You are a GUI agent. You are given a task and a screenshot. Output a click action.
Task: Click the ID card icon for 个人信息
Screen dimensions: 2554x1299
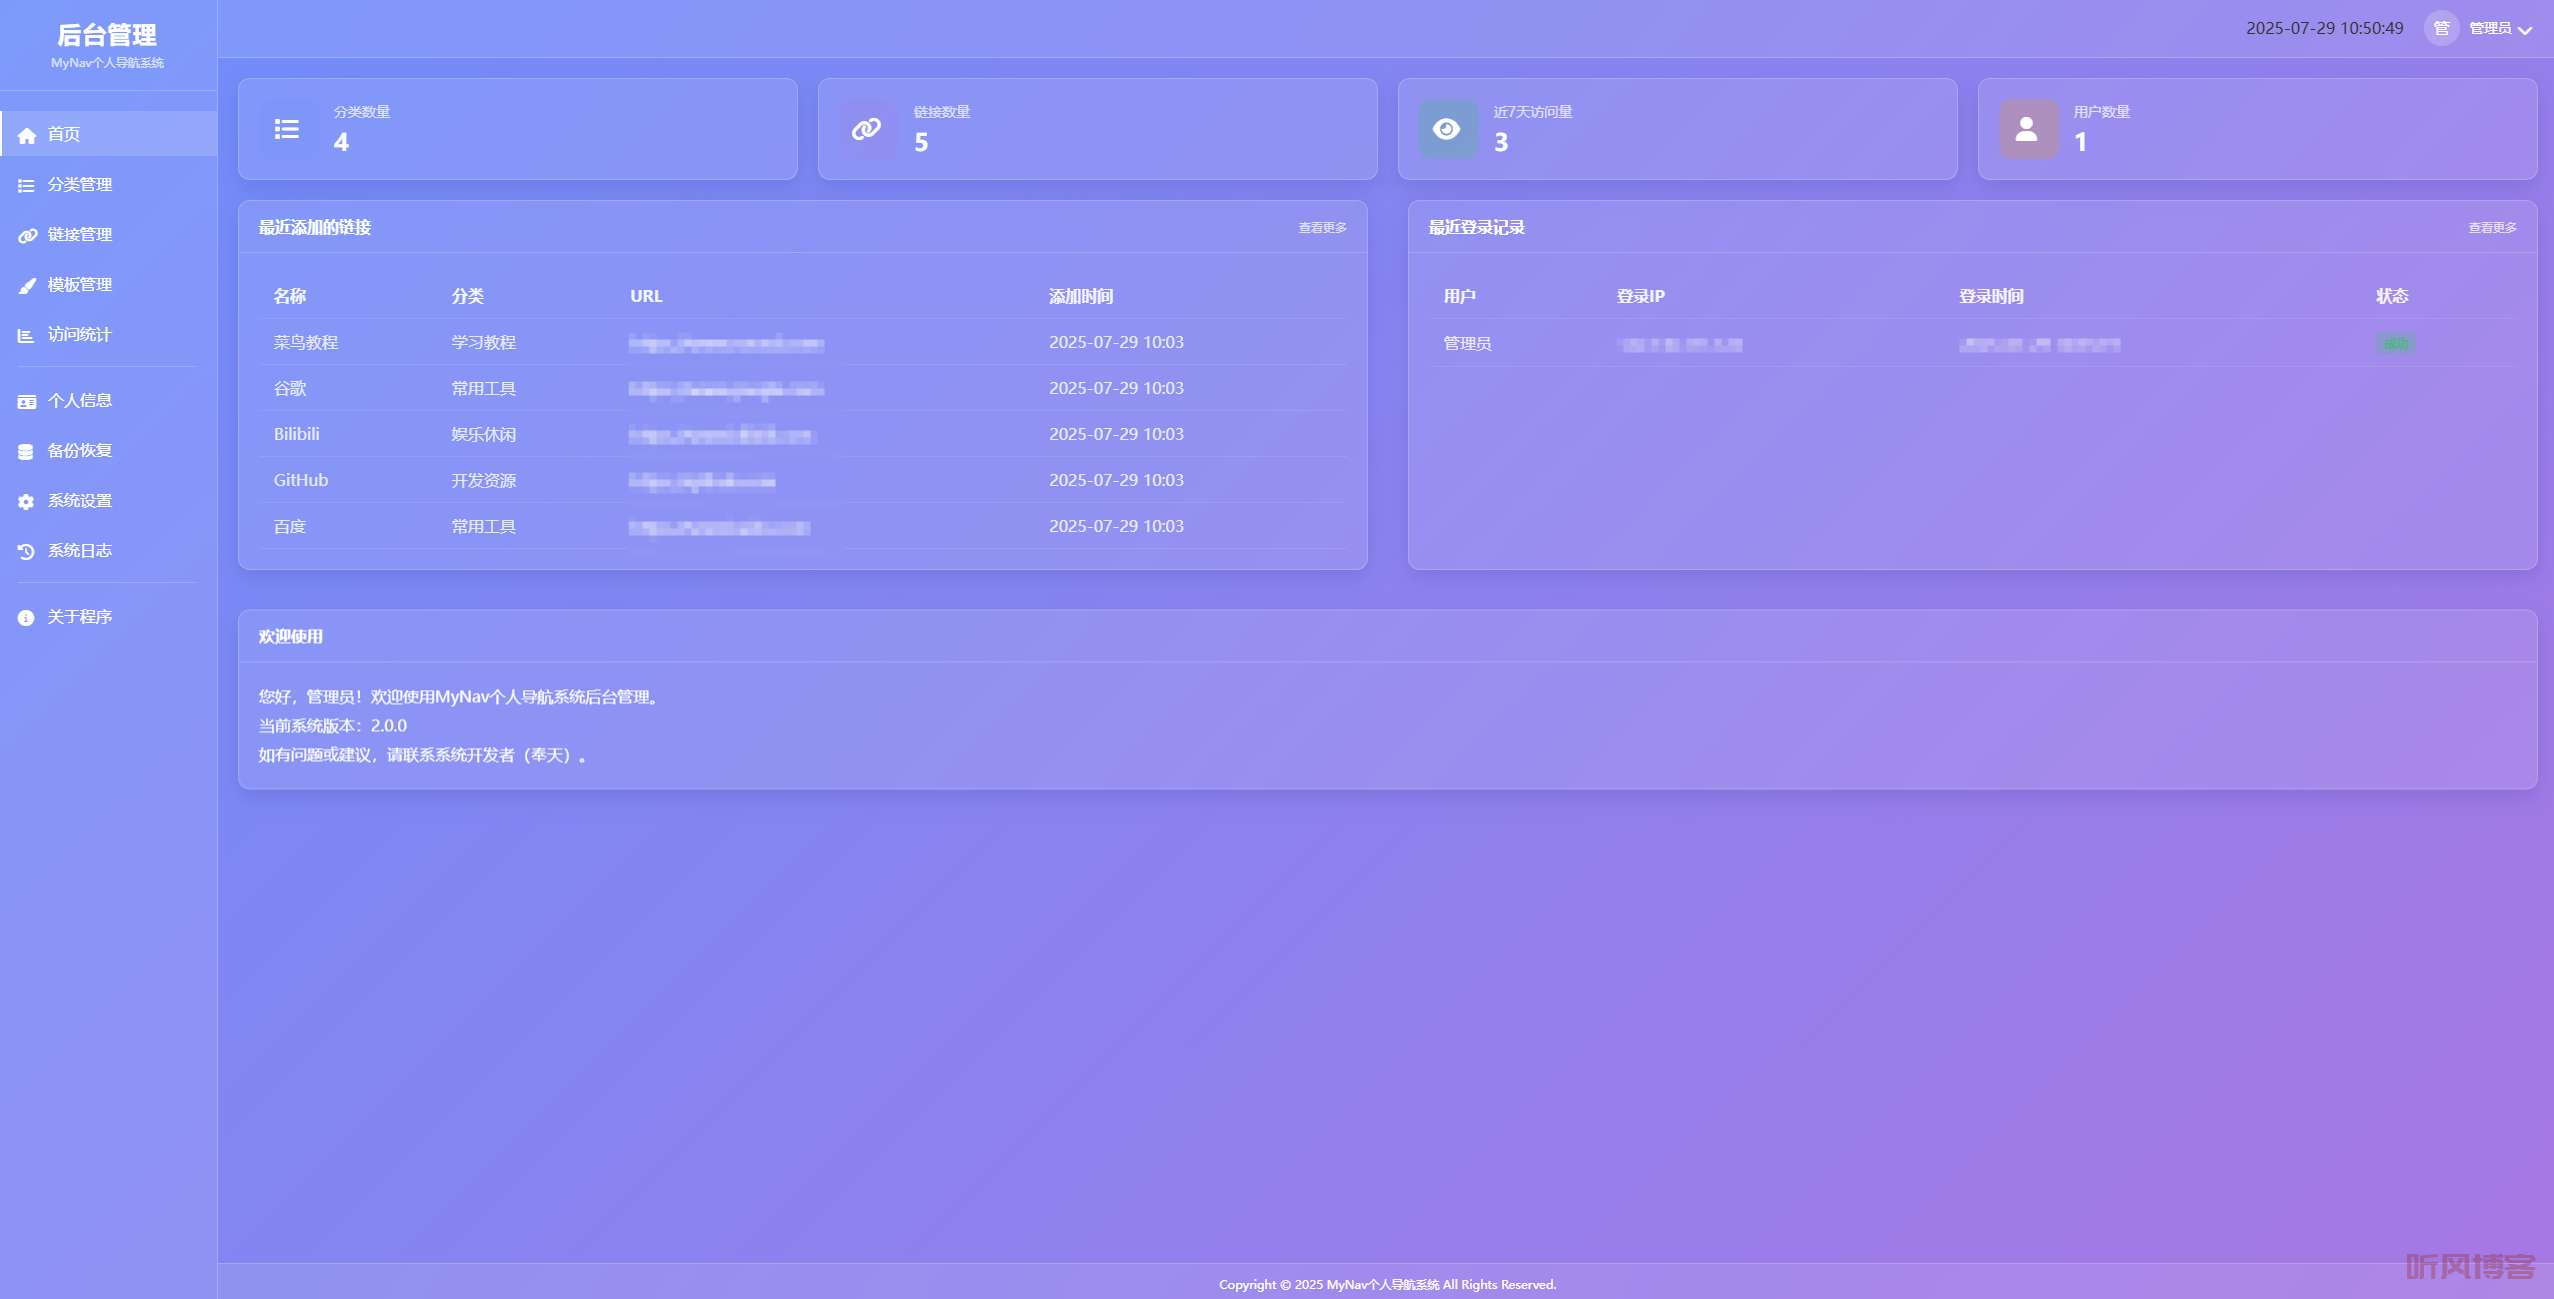26,401
